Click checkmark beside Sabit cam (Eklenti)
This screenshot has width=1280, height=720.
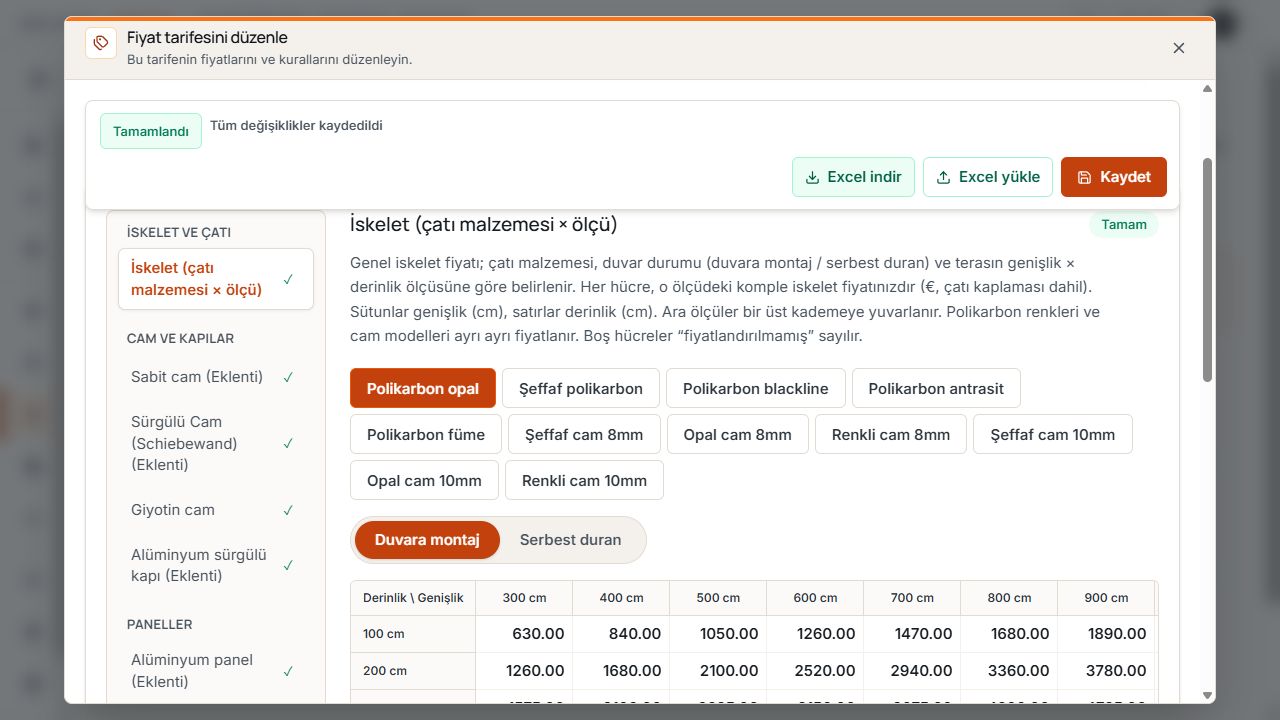288,377
